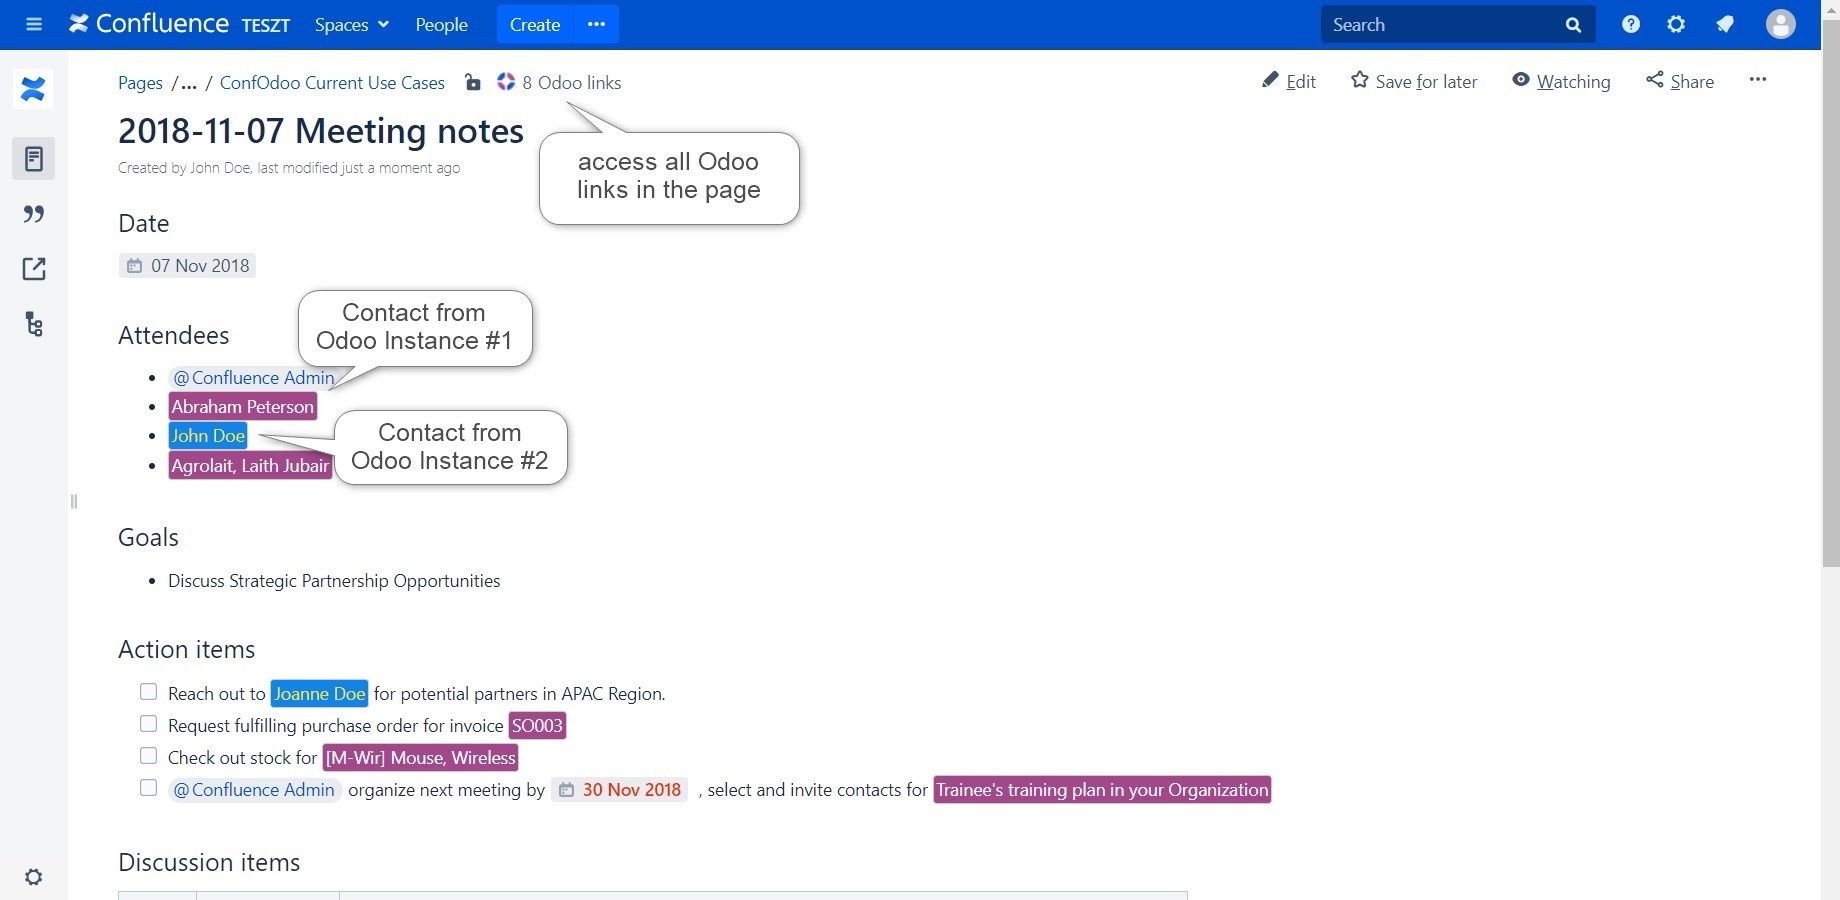
Task: Click the Odoo links logo icon
Action: [x=506, y=81]
